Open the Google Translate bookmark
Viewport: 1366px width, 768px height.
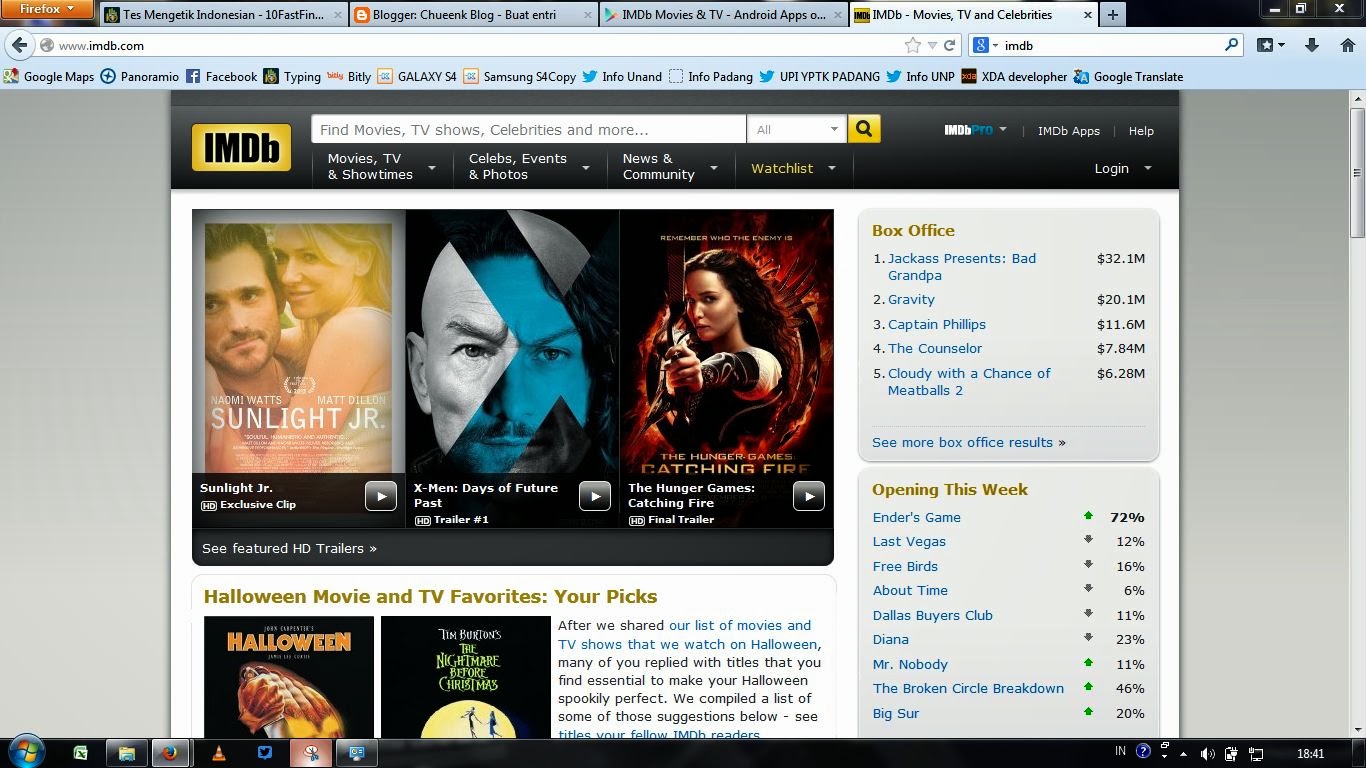1128,76
